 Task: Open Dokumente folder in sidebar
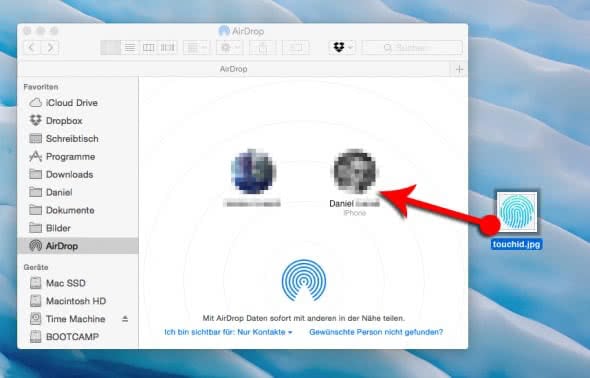(78, 210)
